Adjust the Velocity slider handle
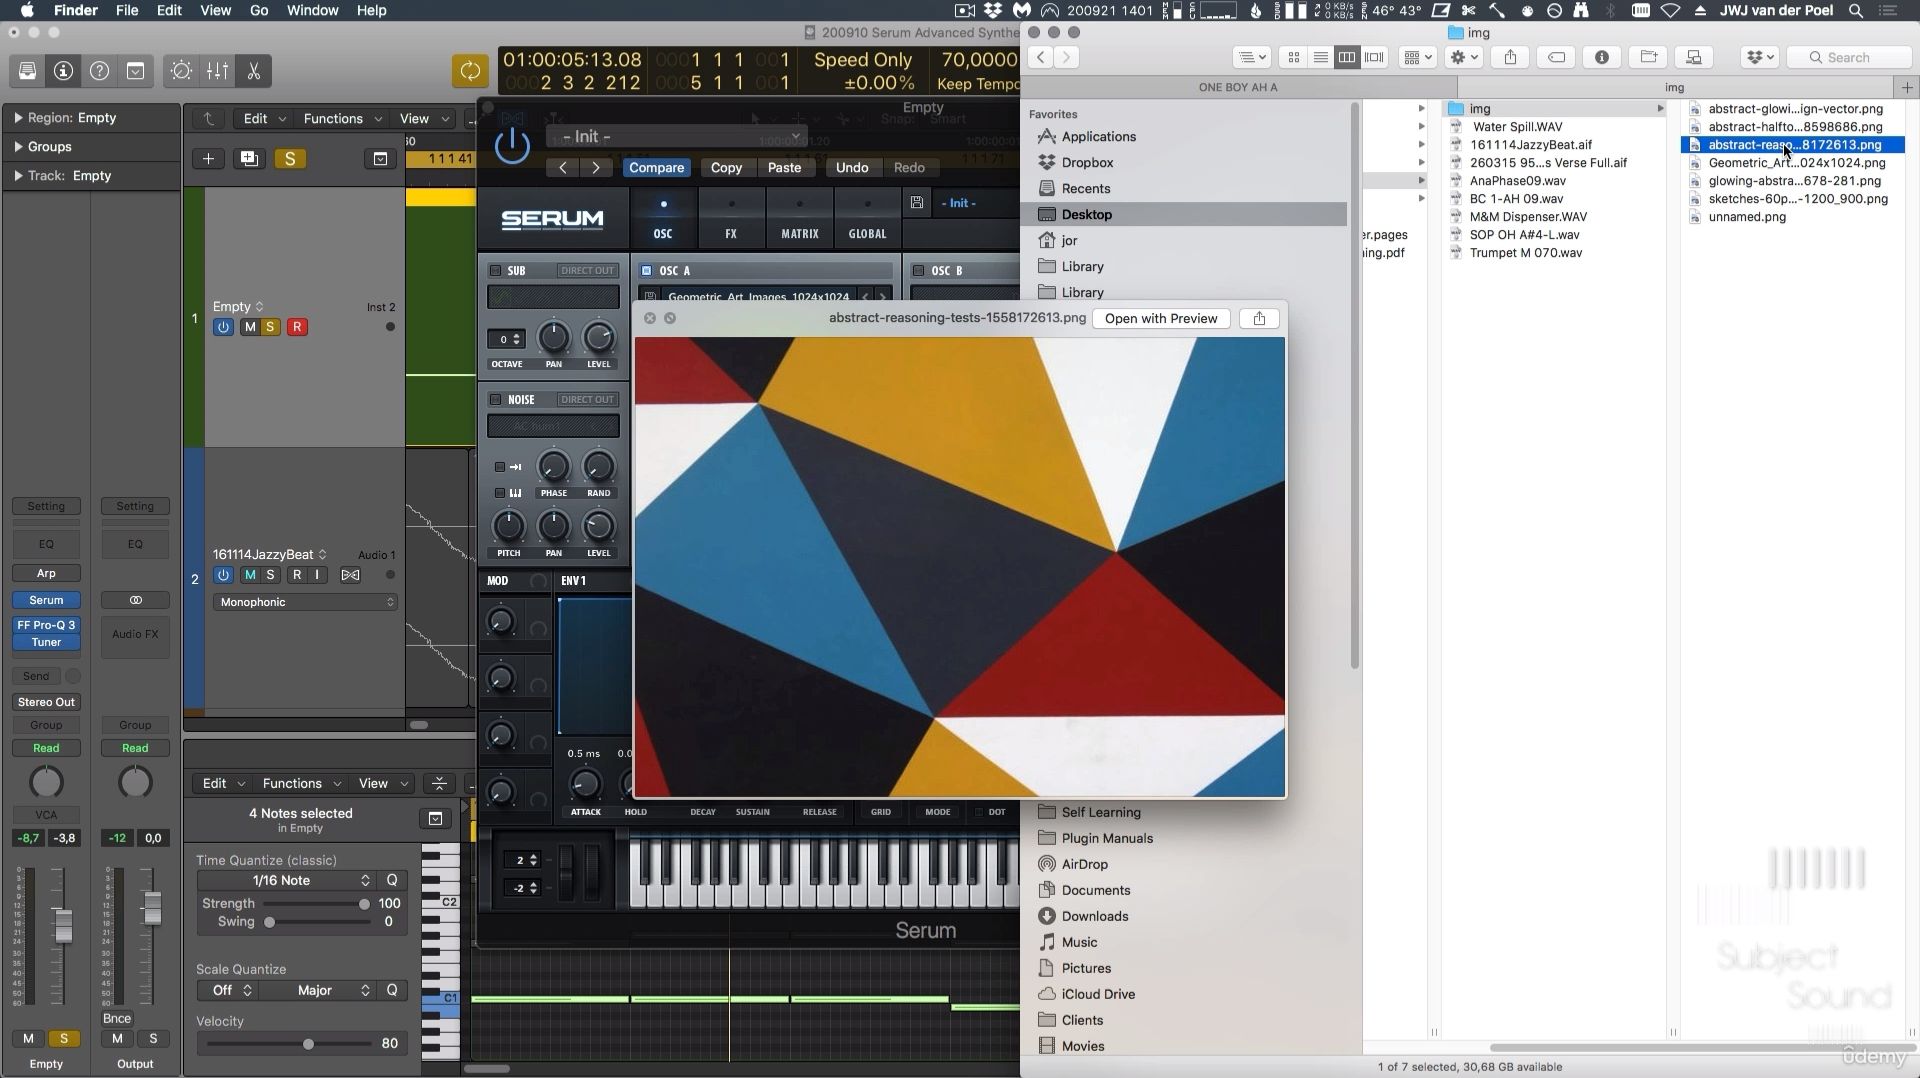The image size is (1920, 1078). 308,1044
